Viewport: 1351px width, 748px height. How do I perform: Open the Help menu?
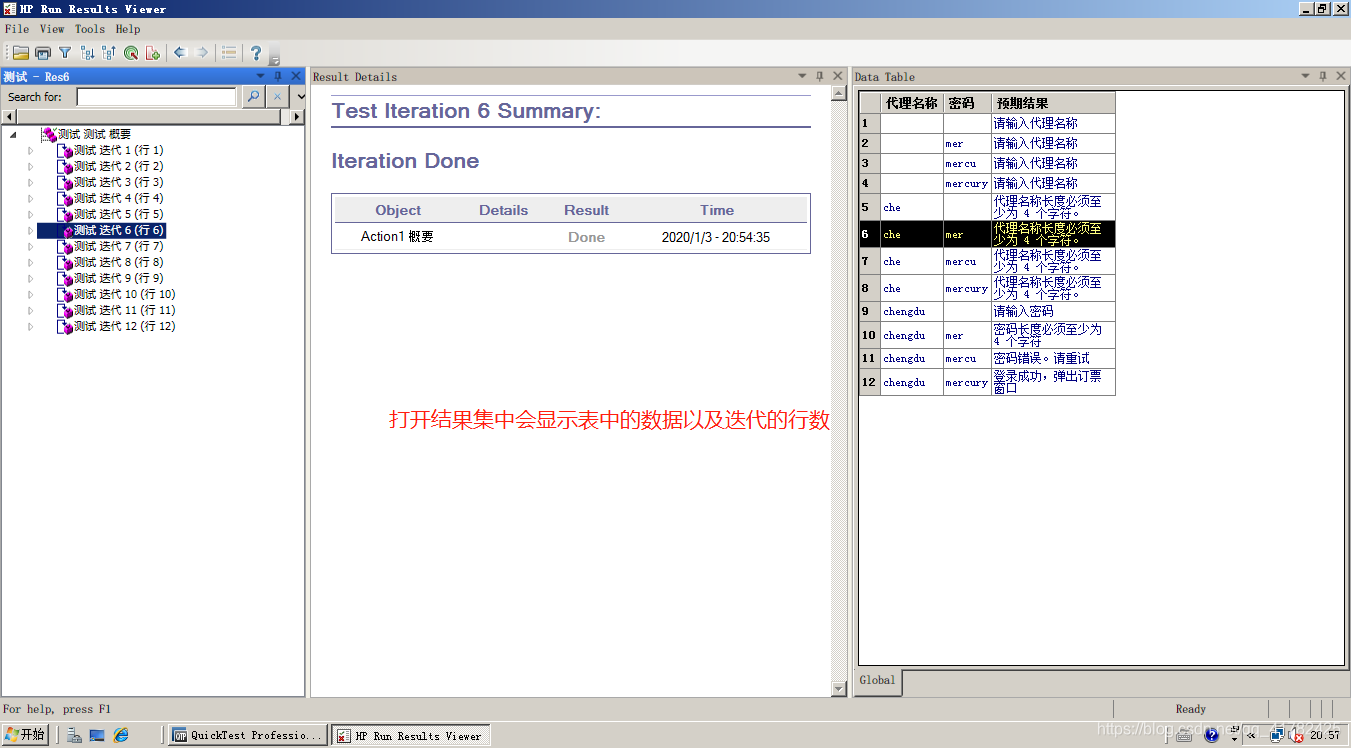point(128,29)
